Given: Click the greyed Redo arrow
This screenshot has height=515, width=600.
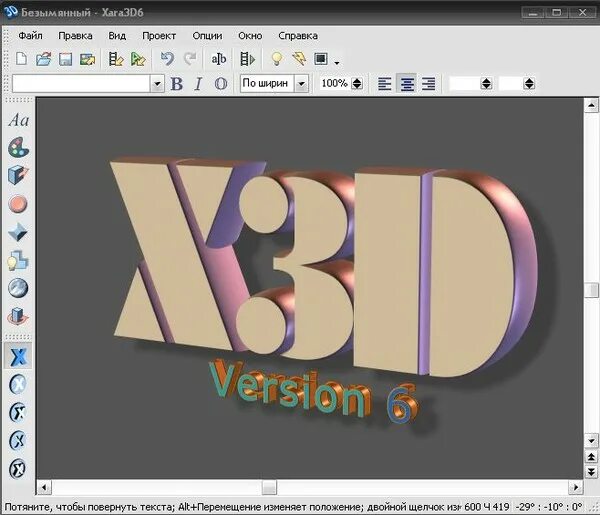Looking at the screenshot, I should [x=190, y=59].
